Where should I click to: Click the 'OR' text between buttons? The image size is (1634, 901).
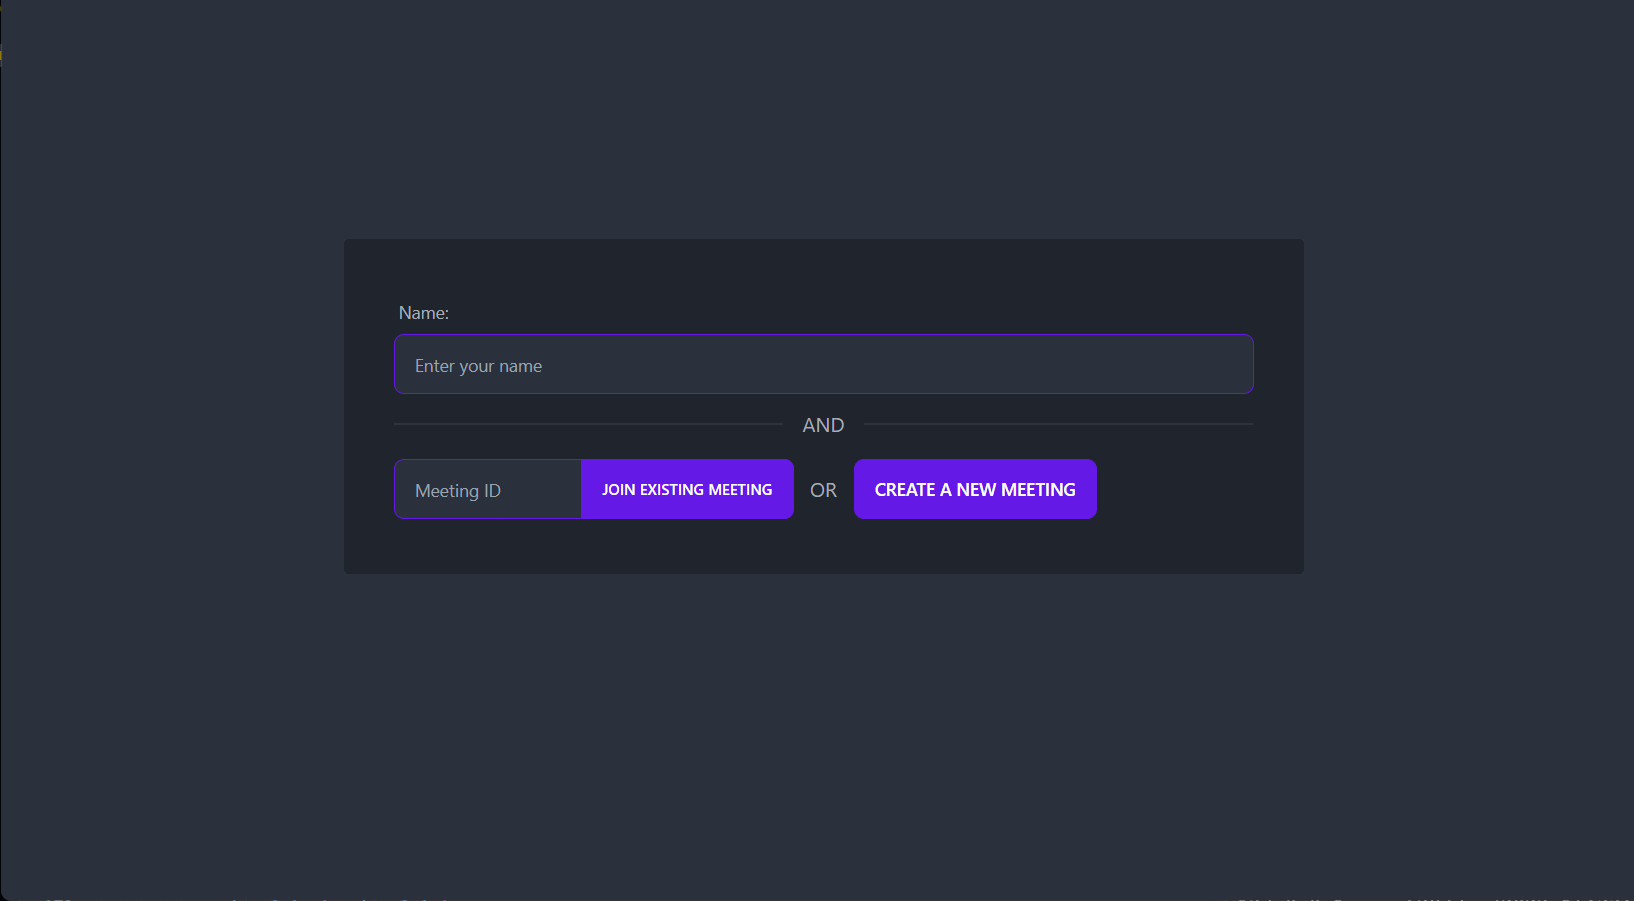pos(823,490)
